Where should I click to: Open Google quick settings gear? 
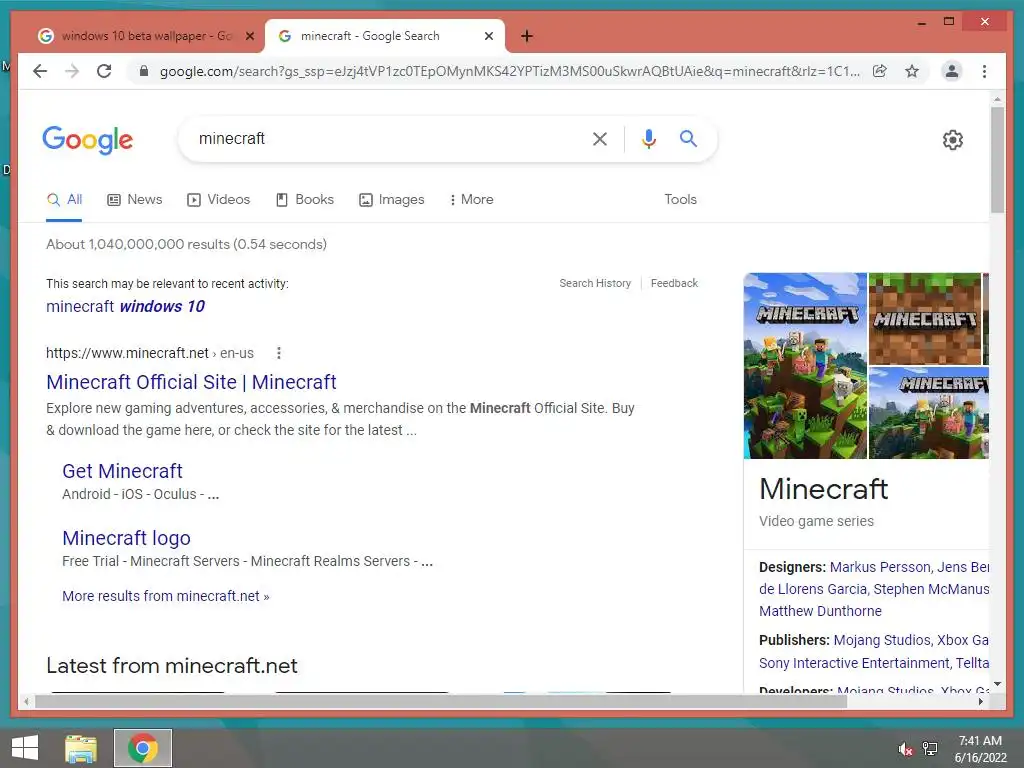pyautogui.click(x=953, y=140)
